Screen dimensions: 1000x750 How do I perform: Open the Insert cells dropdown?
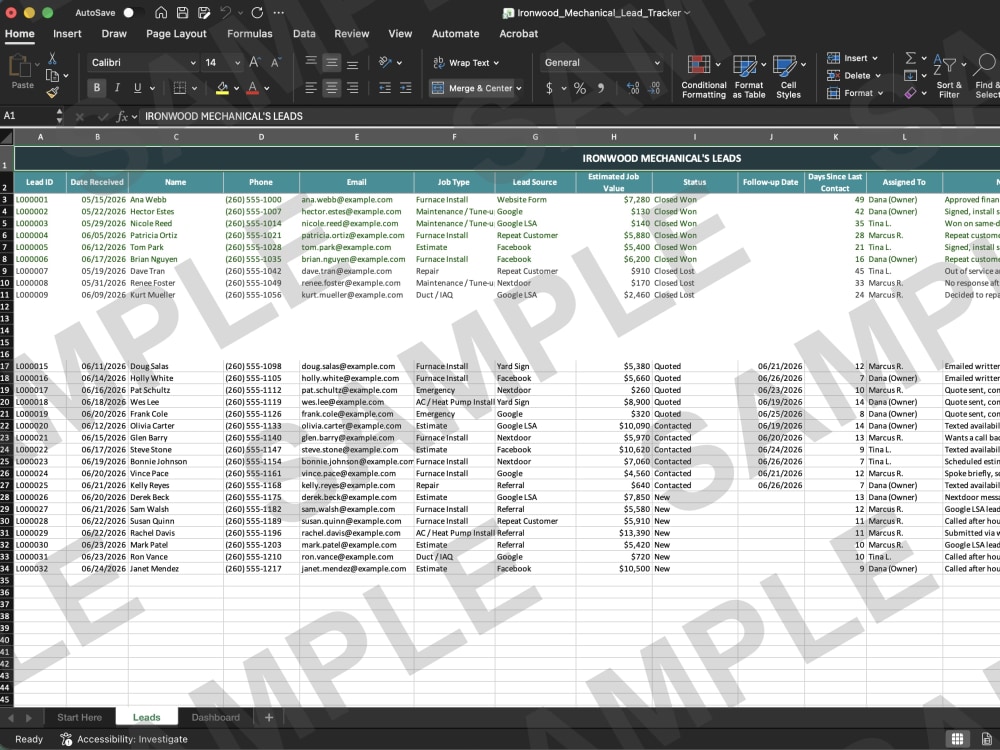click(x=853, y=58)
